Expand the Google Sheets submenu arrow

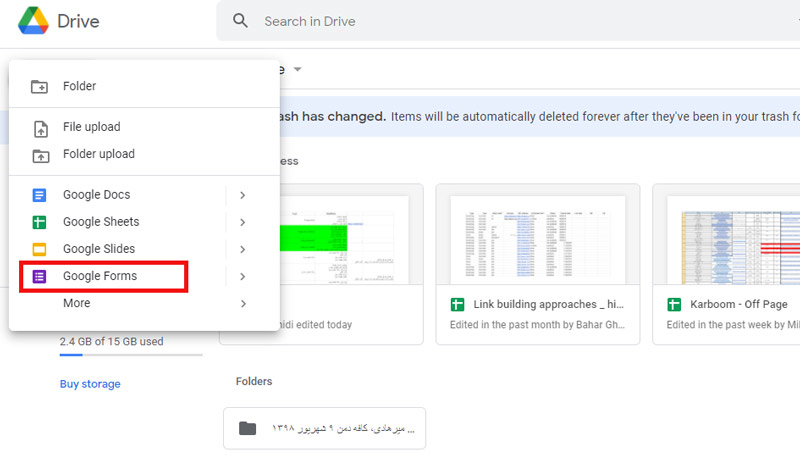(x=243, y=222)
